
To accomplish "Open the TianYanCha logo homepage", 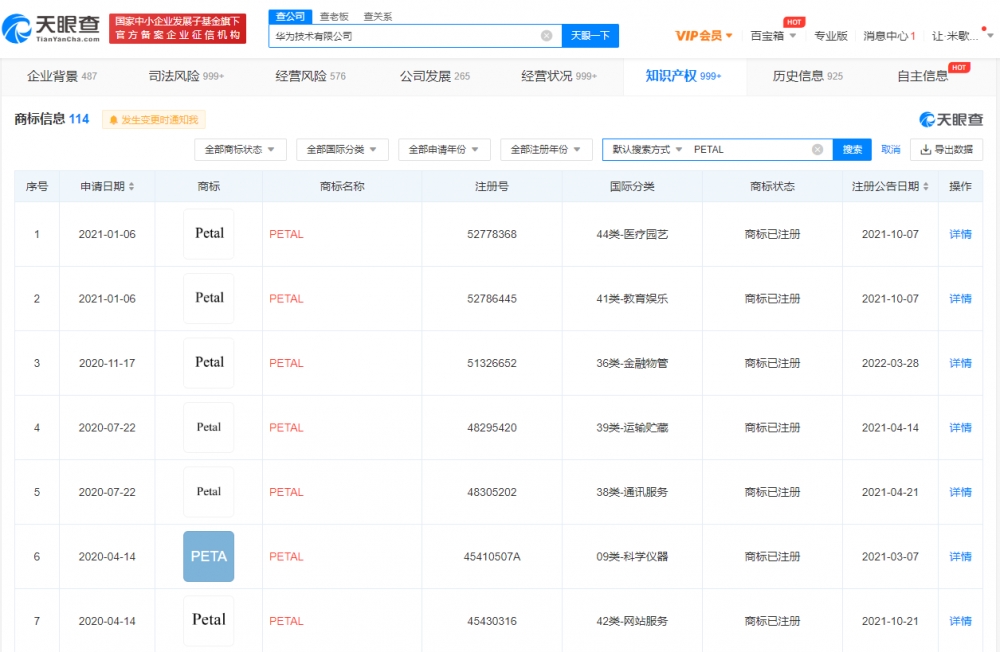I will click(51, 29).
